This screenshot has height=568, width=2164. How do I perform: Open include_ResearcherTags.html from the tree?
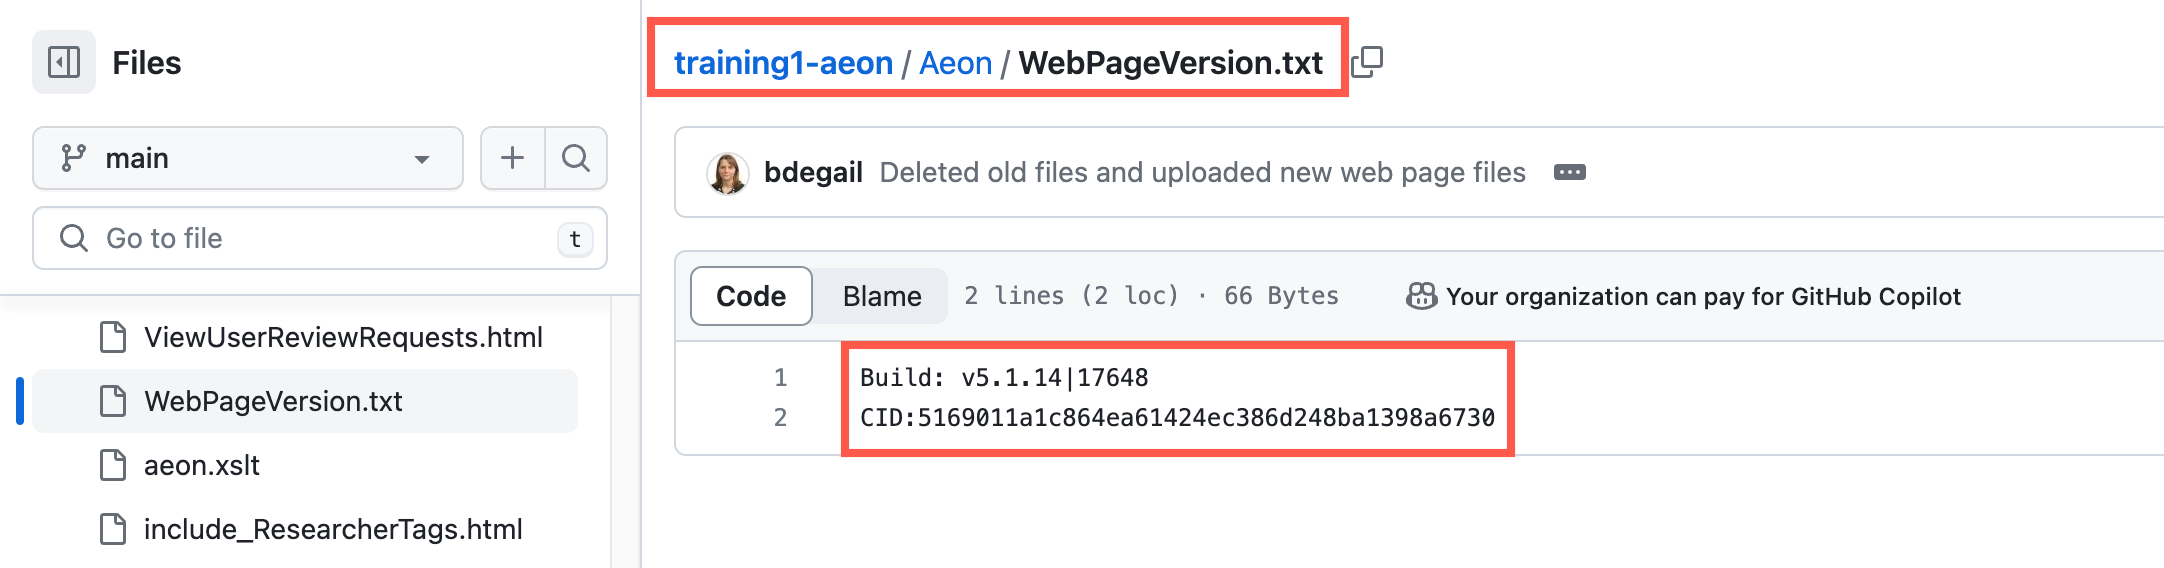click(333, 530)
